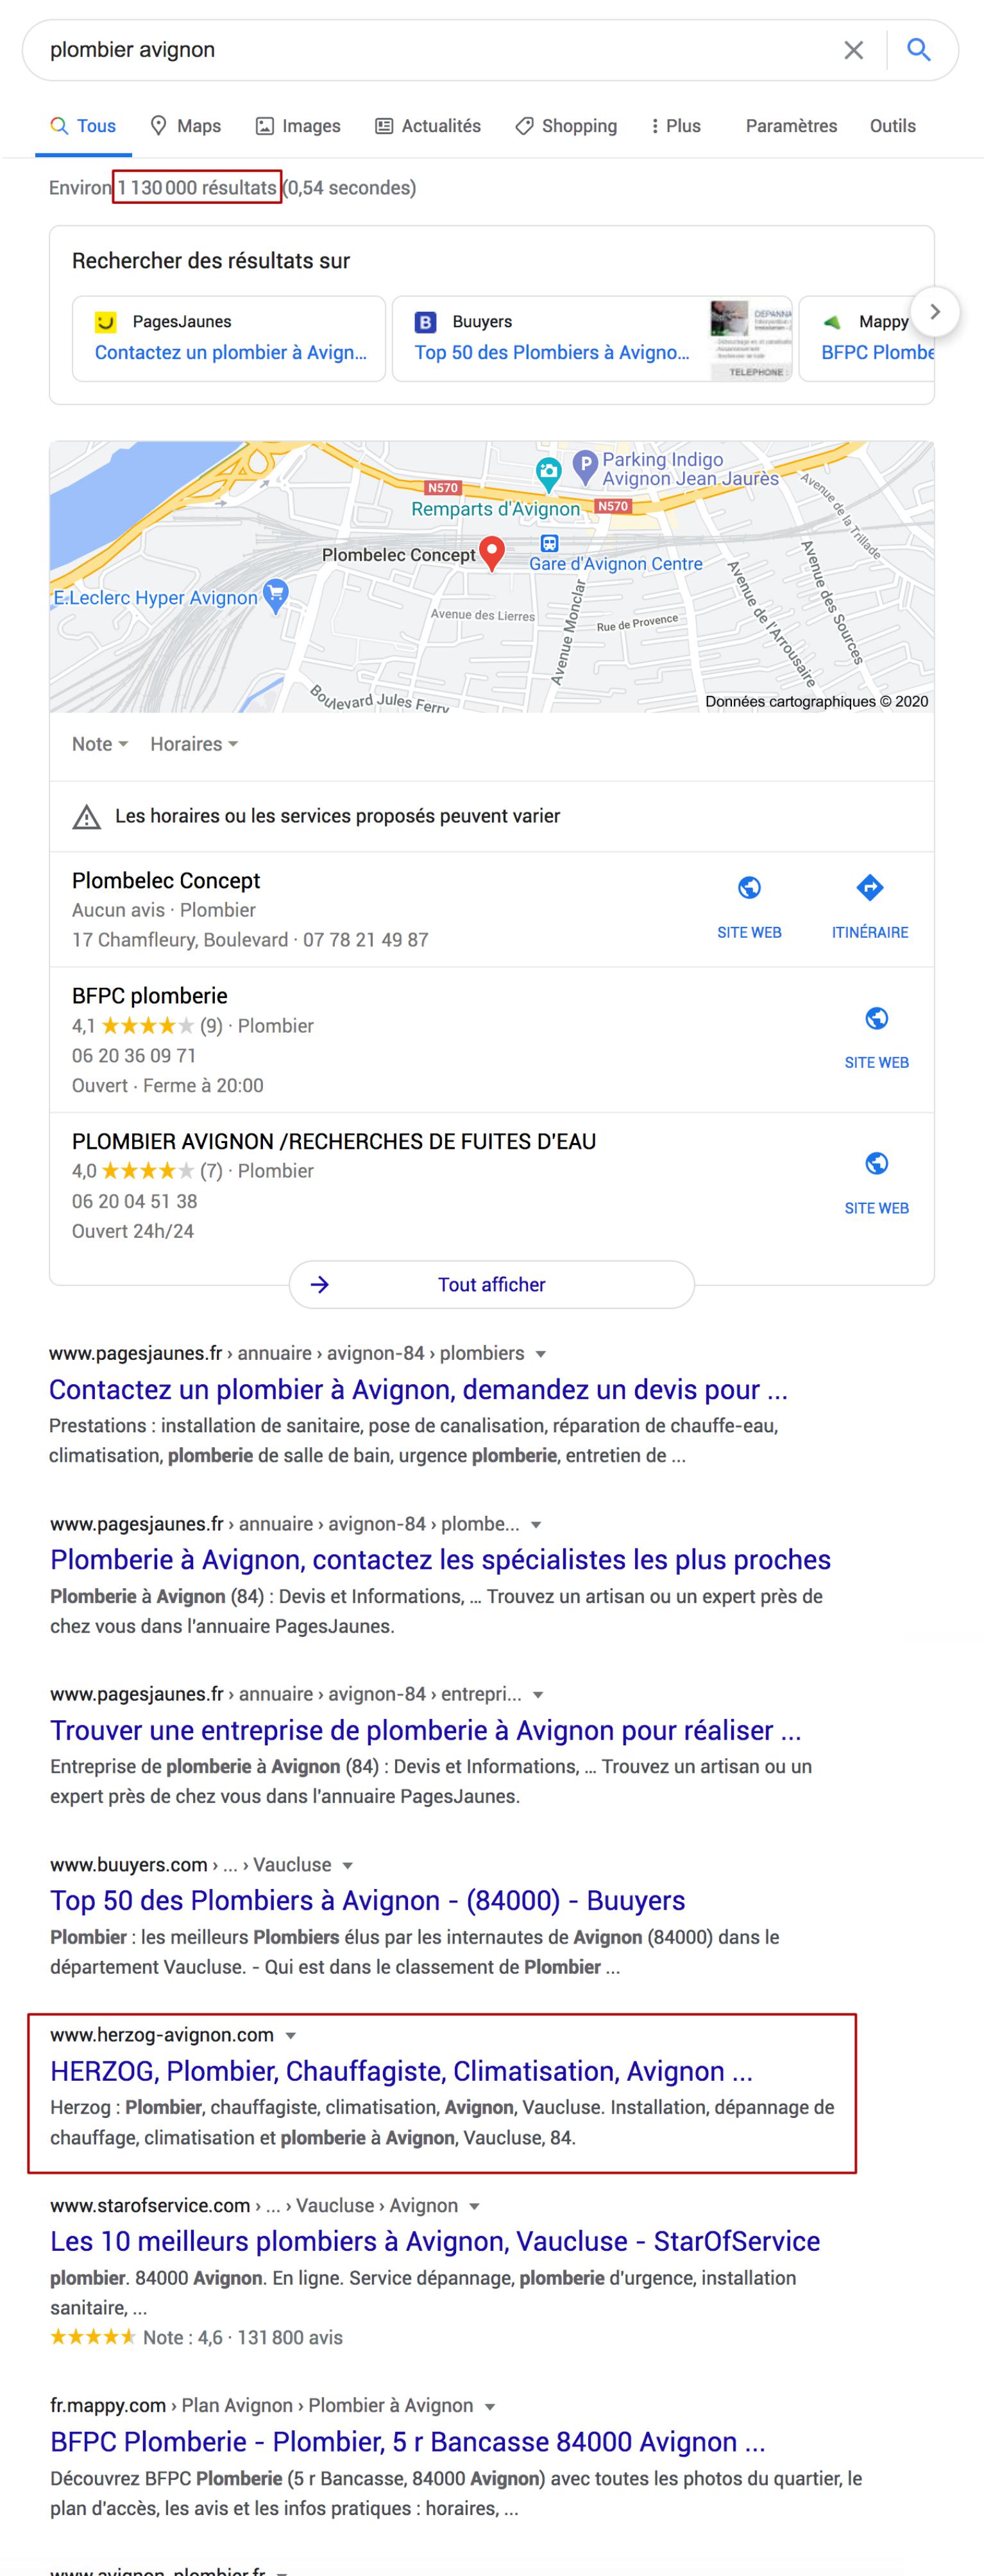Click the Tout afficher button
The height and width of the screenshot is (2576, 984).
point(491,1284)
